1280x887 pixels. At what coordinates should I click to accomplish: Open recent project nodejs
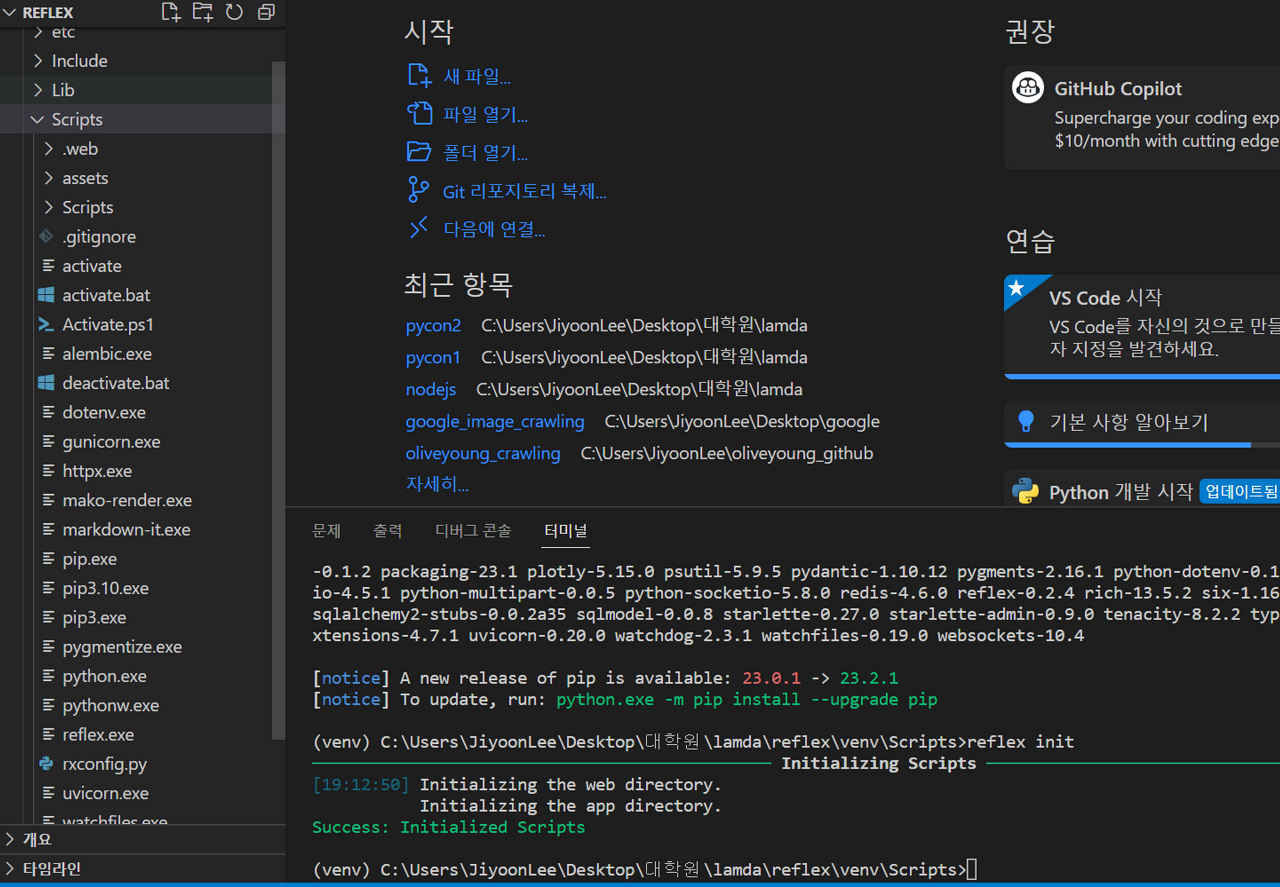point(430,389)
